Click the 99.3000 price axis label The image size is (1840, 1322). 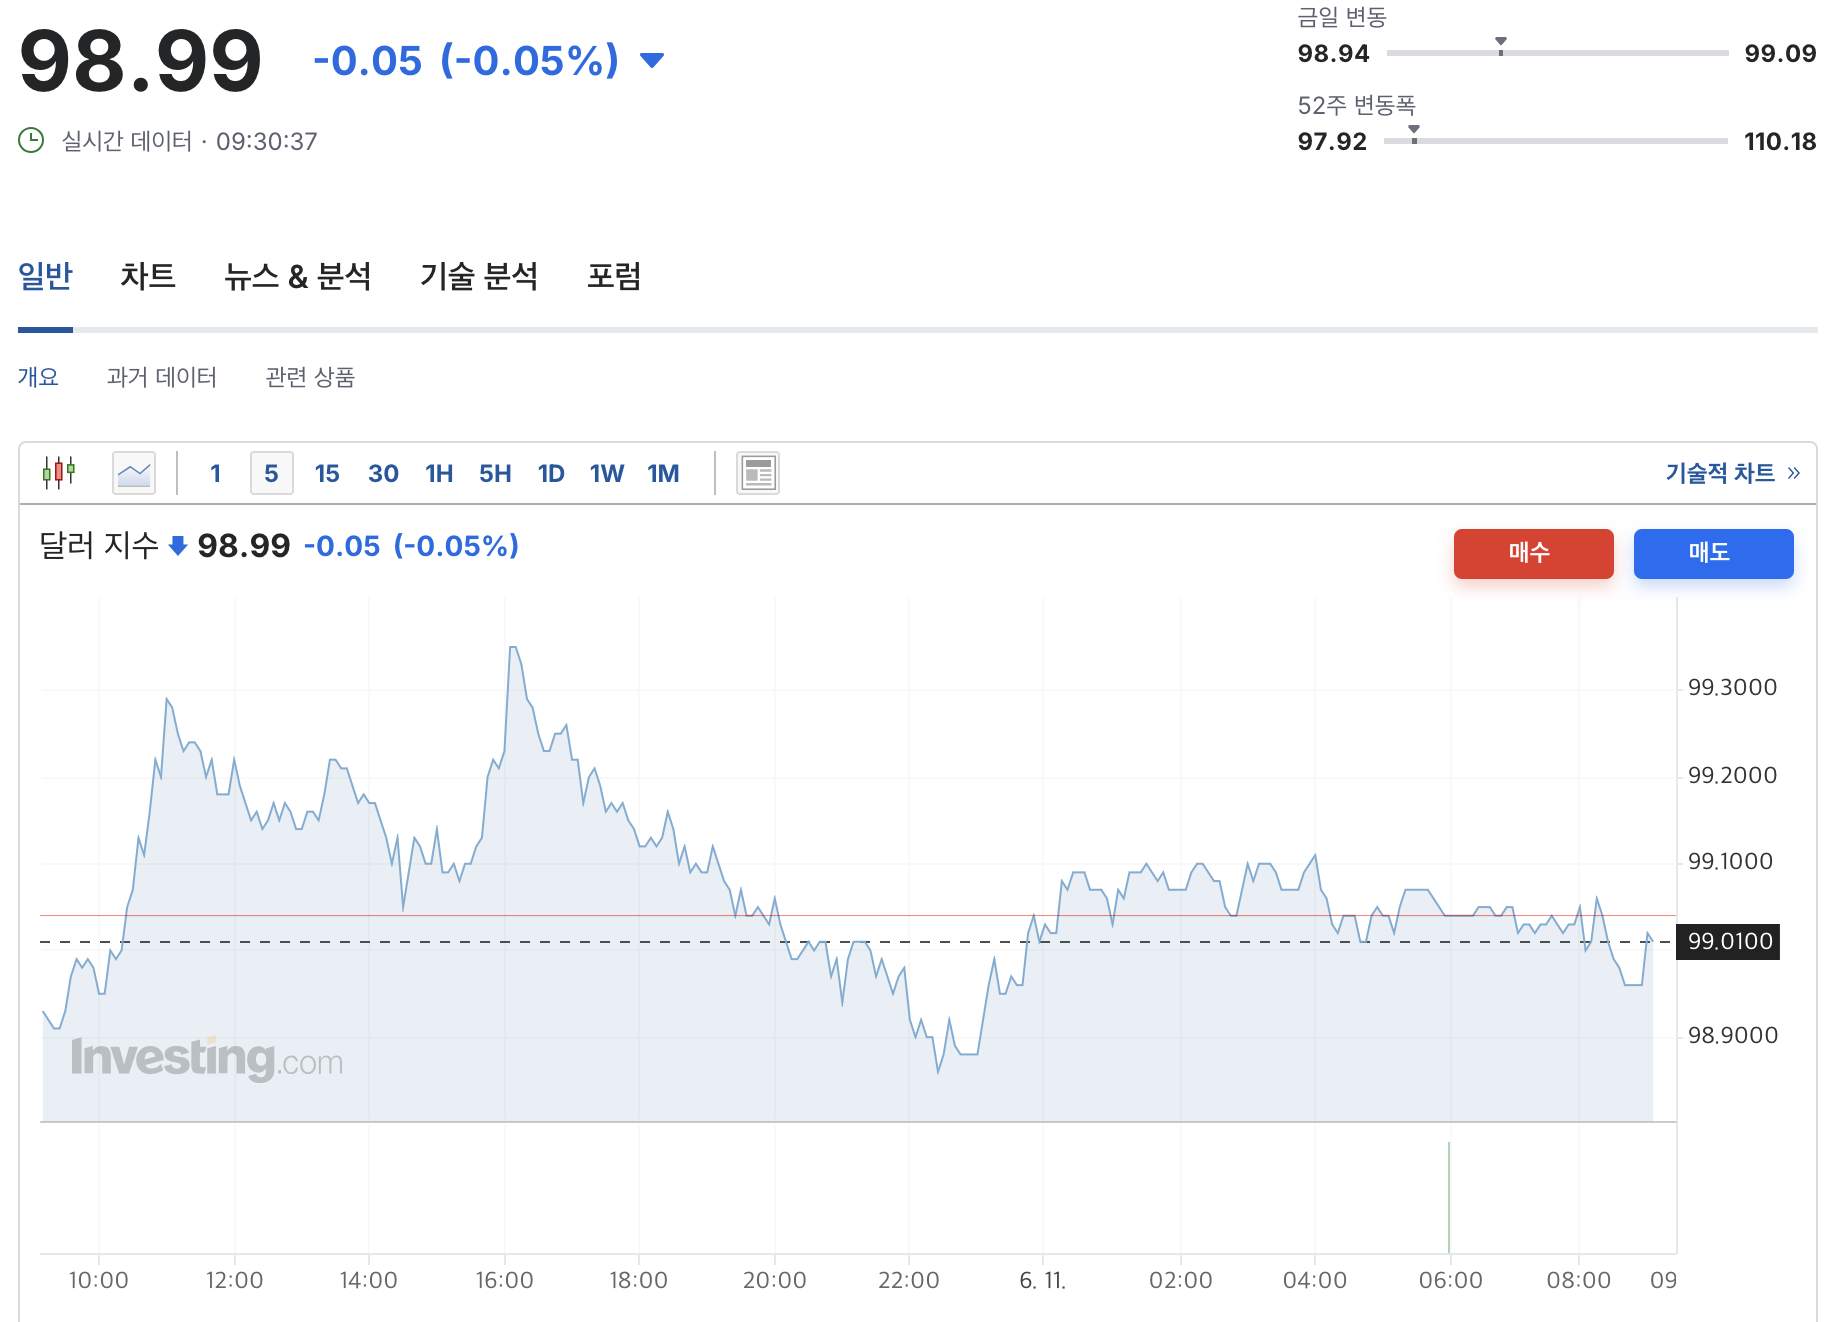[1732, 688]
